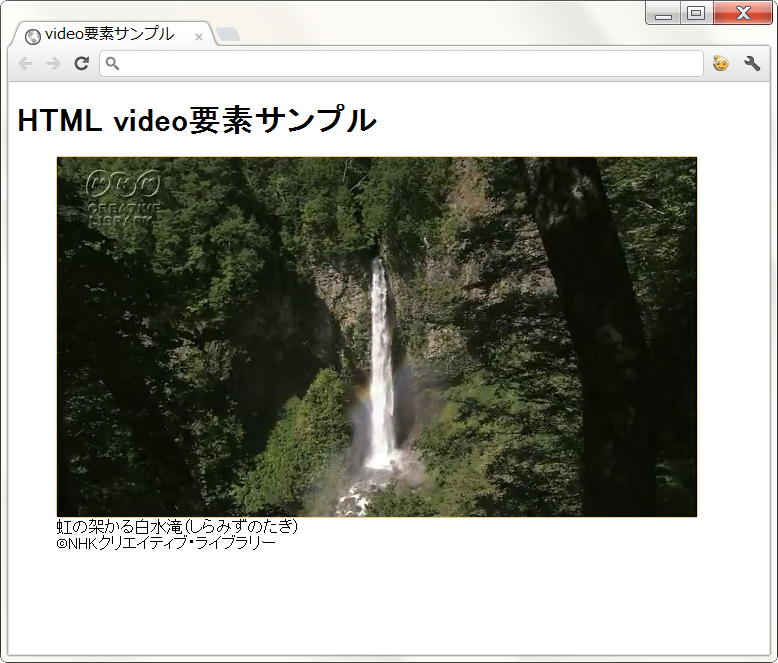The height and width of the screenshot is (663, 778).
Task: Open the face extension icon
Action: [x=720, y=64]
